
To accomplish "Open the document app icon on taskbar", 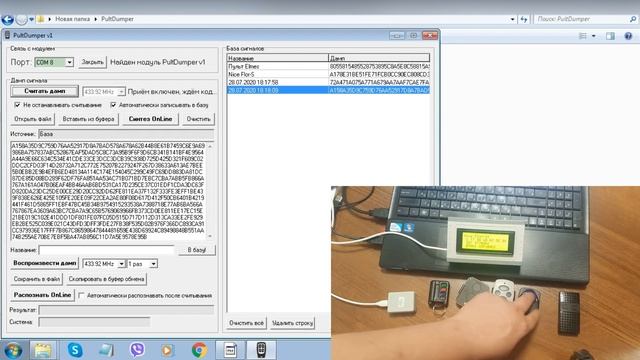I will 230,350.
